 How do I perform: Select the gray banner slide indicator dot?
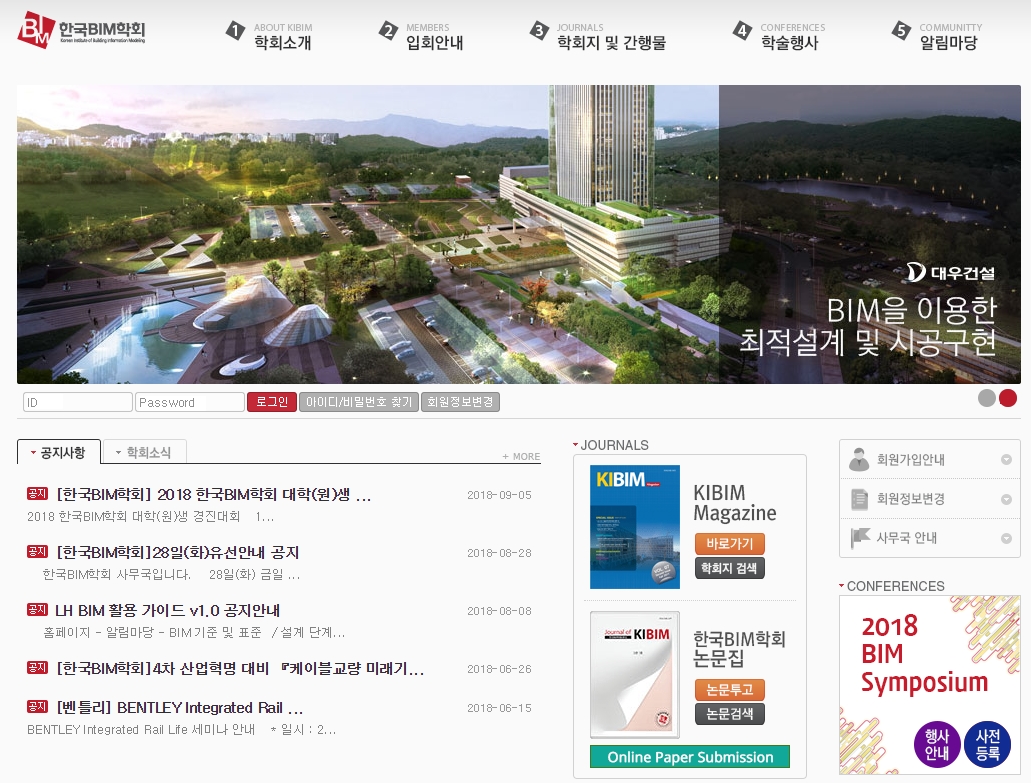point(987,398)
